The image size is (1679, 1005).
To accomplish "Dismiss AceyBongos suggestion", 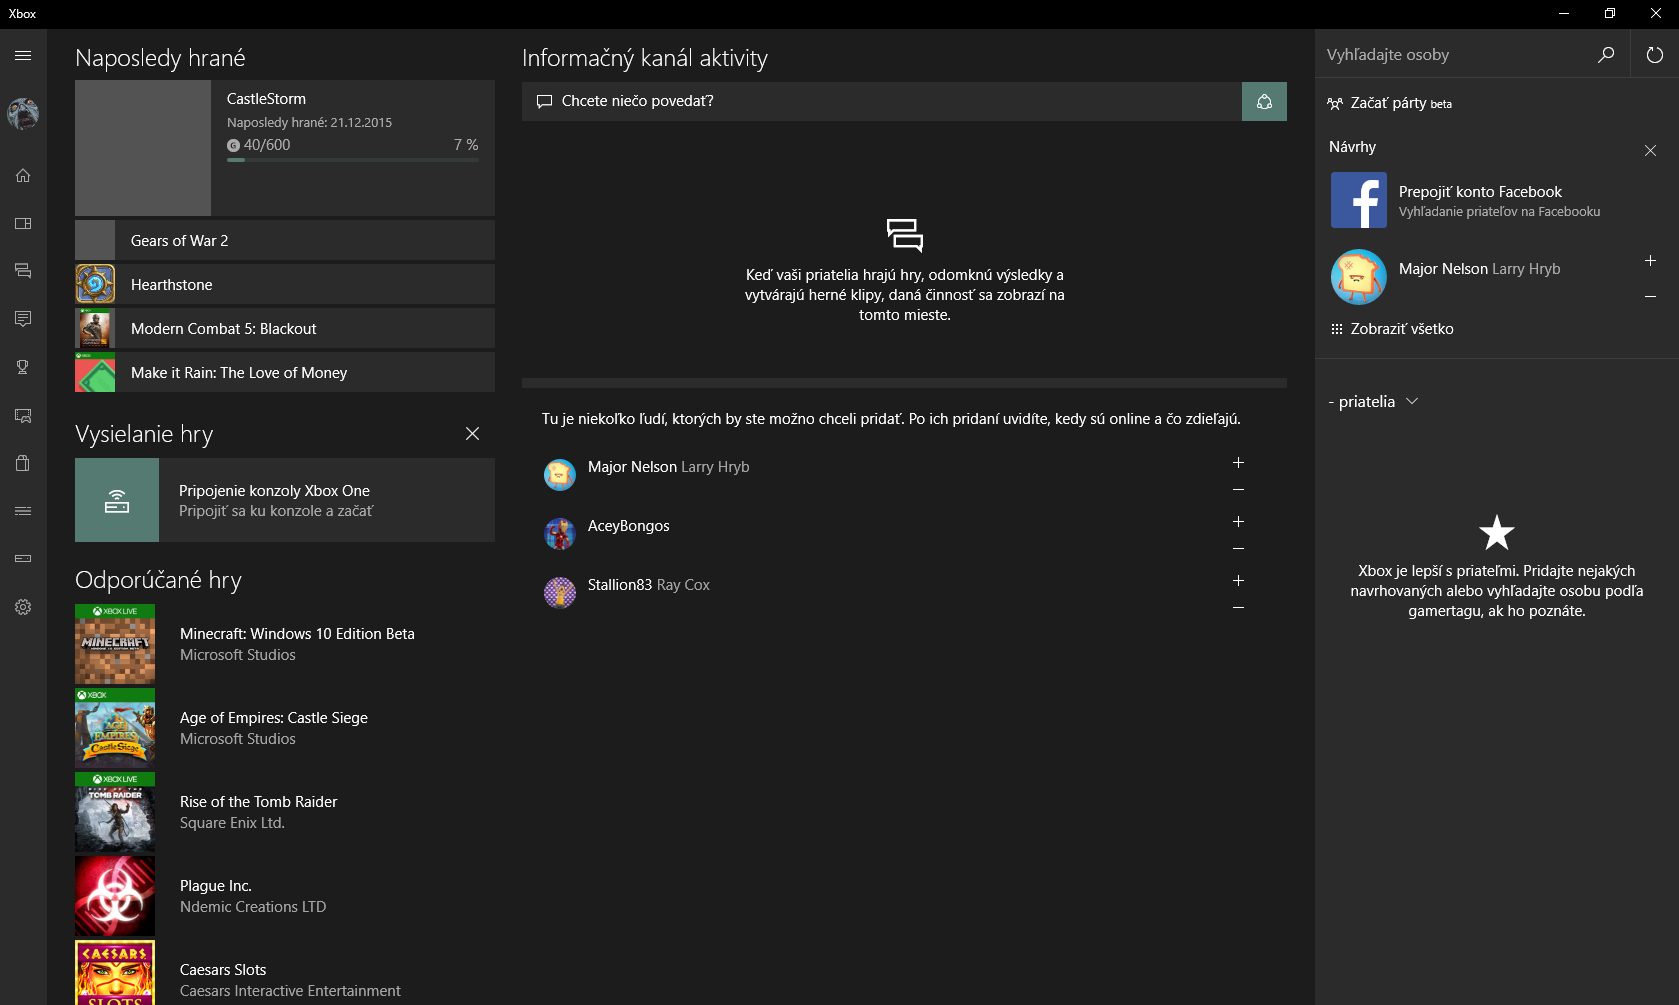I will point(1238,549).
